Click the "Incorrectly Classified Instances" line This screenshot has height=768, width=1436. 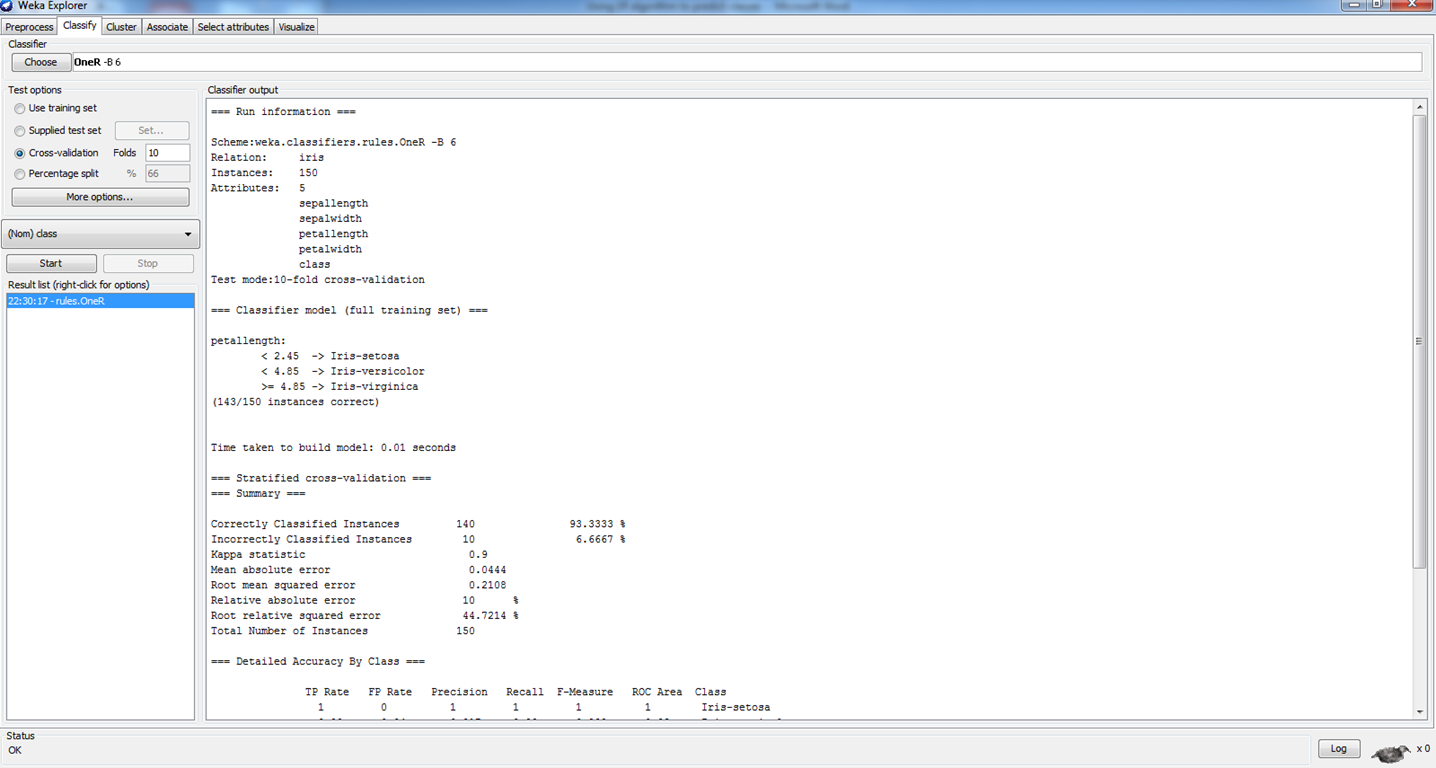point(418,539)
